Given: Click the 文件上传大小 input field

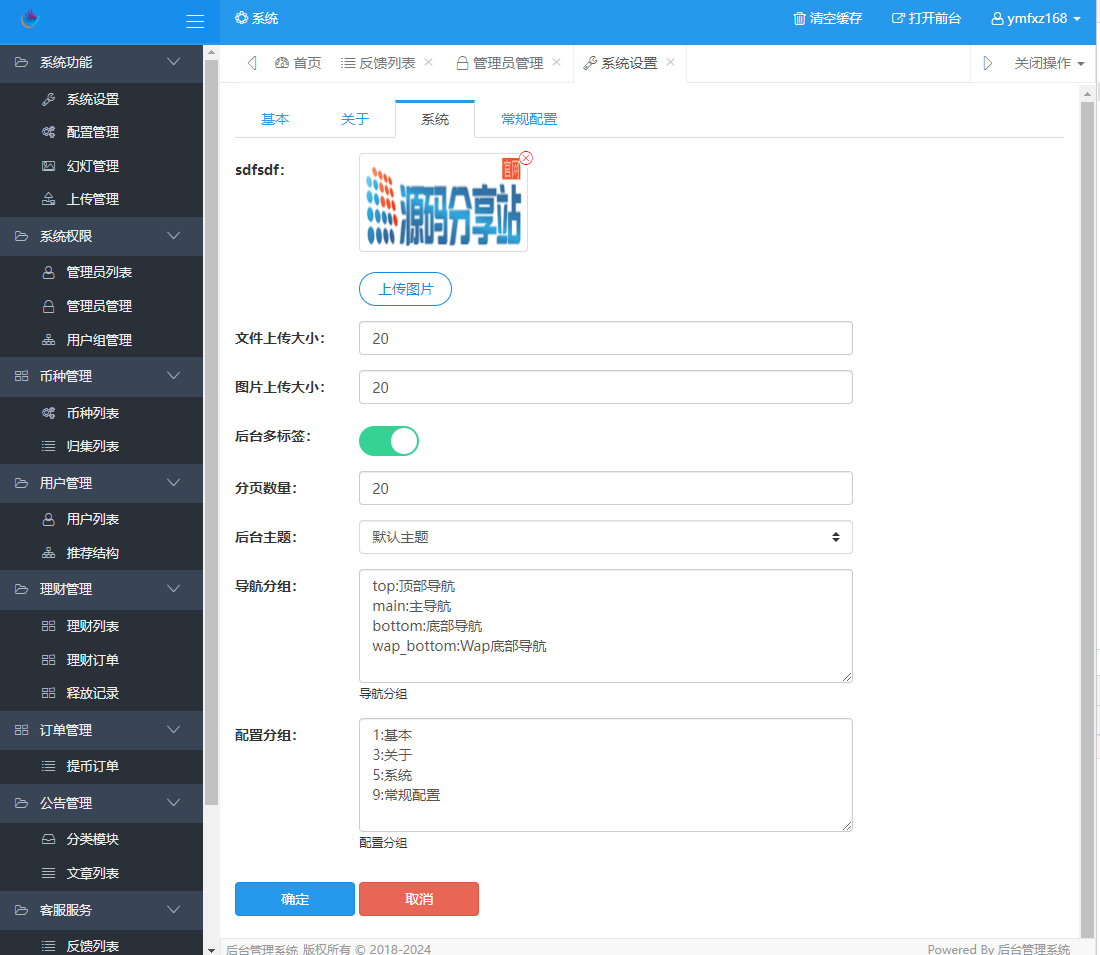Looking at the screenshot, I should pos(605,338).
